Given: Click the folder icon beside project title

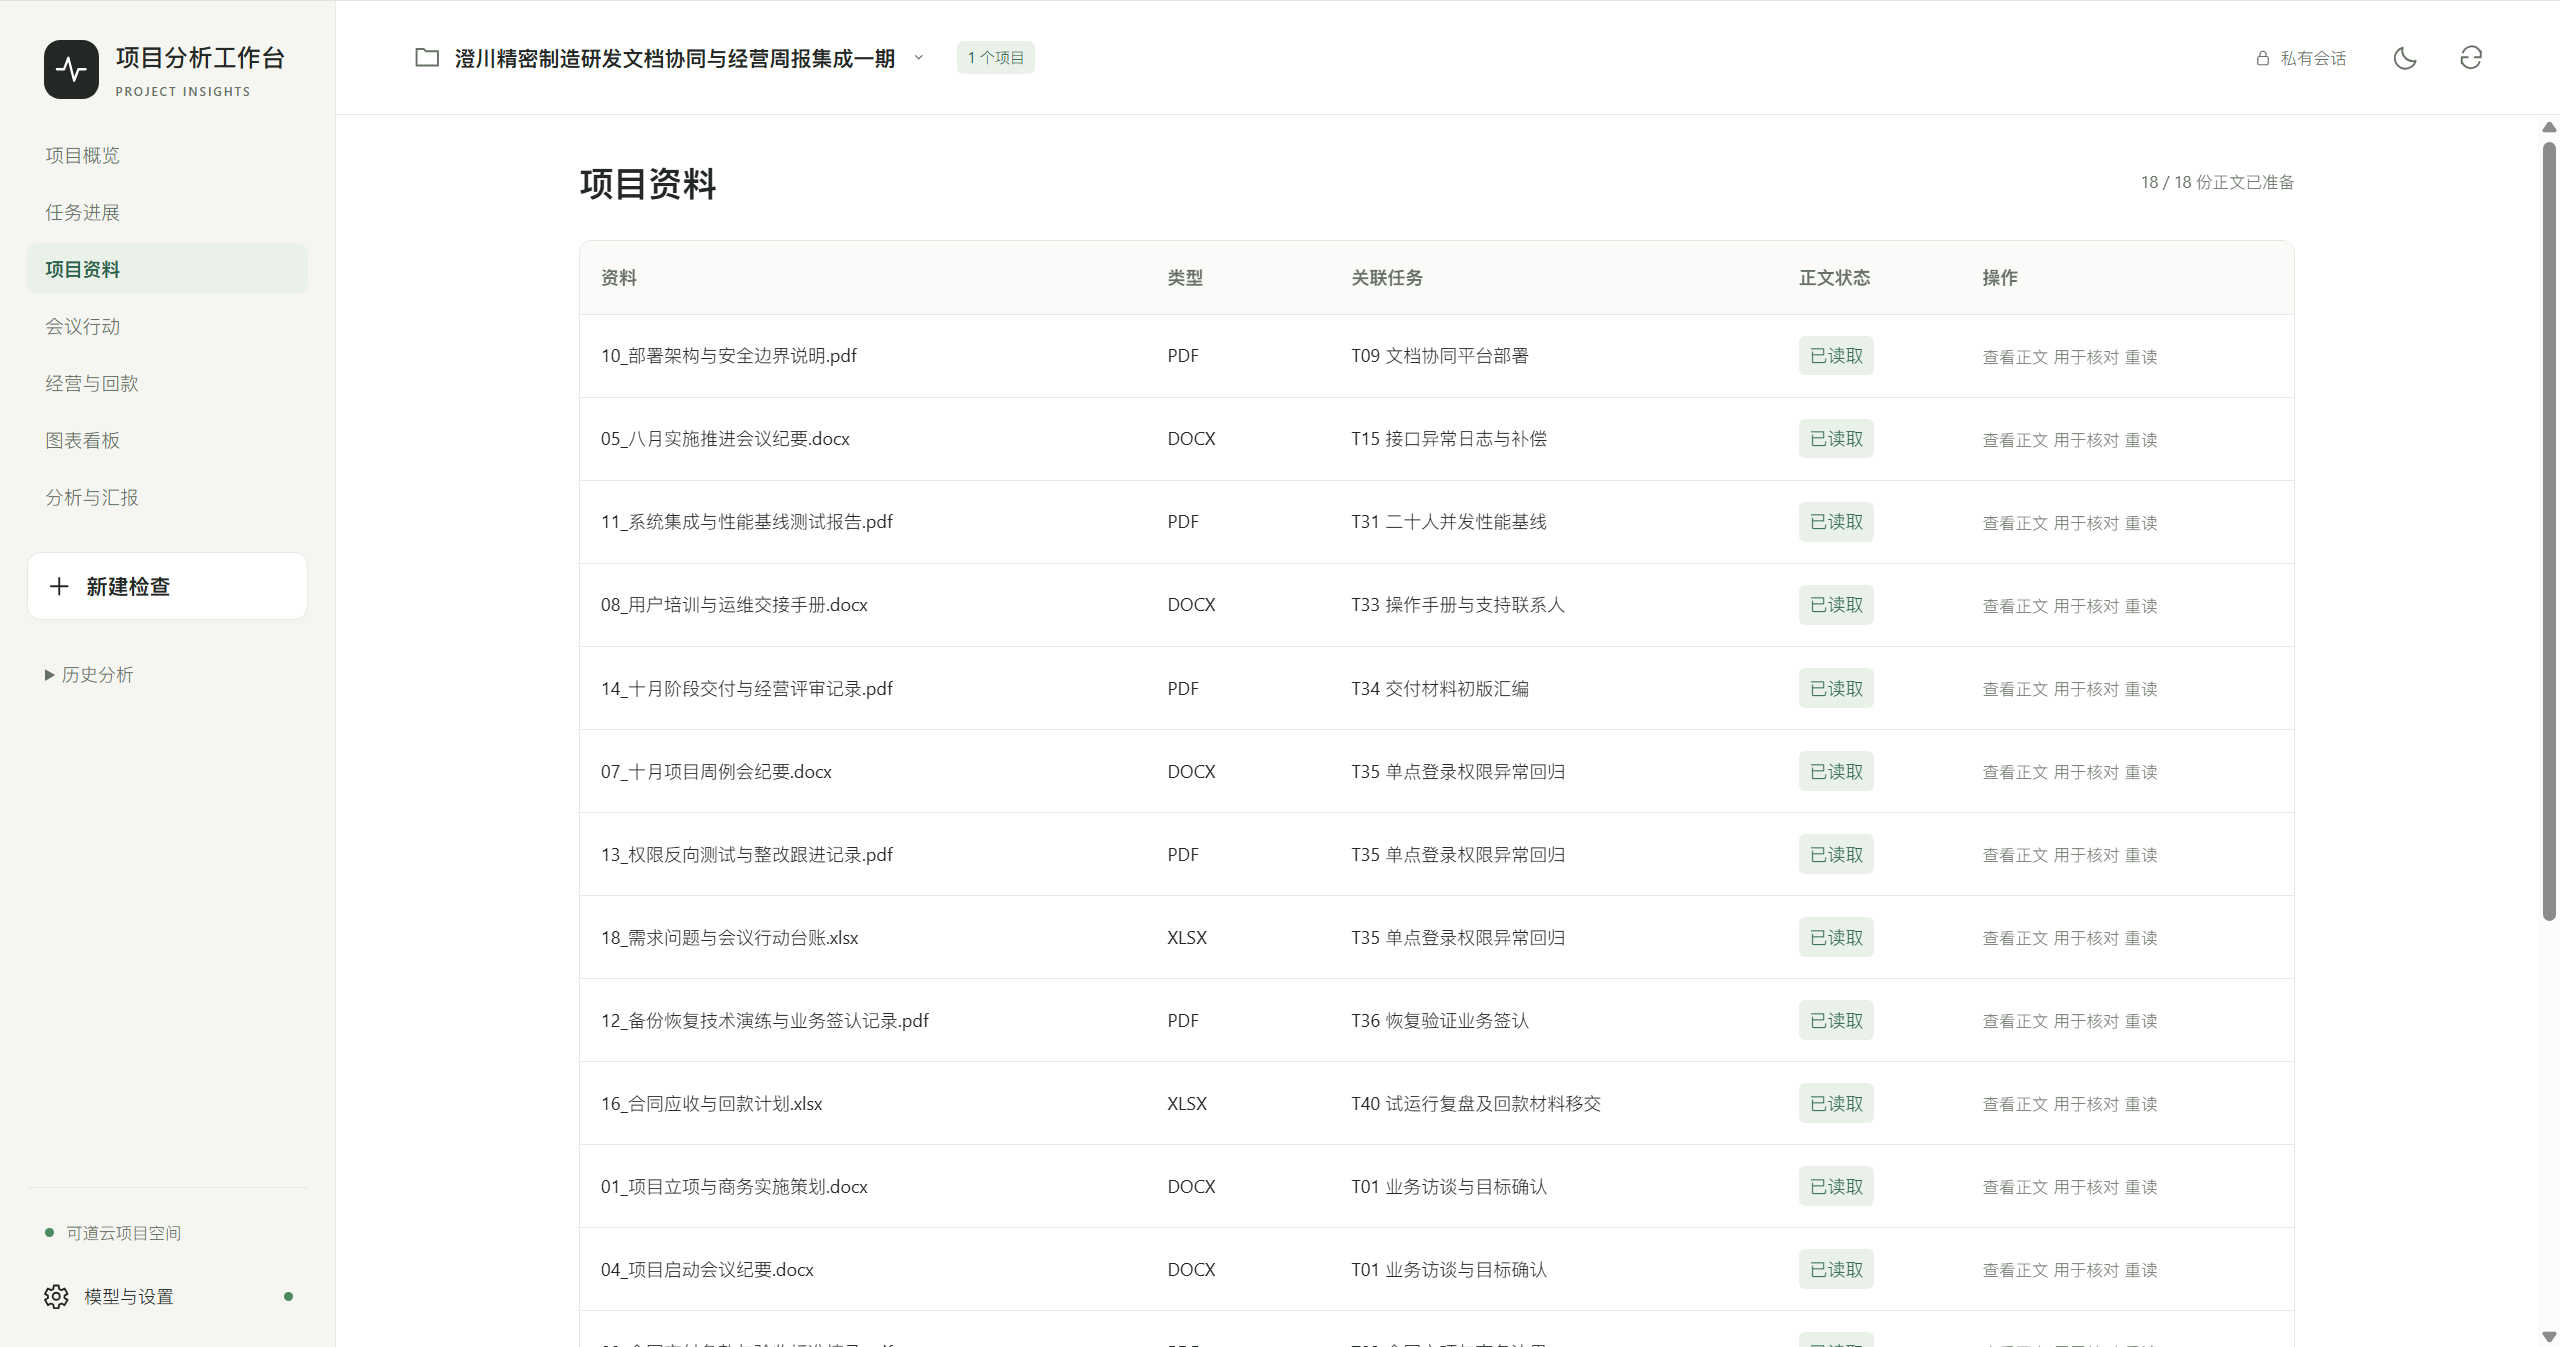Looking at the screenshot, I should click(427, 58).
